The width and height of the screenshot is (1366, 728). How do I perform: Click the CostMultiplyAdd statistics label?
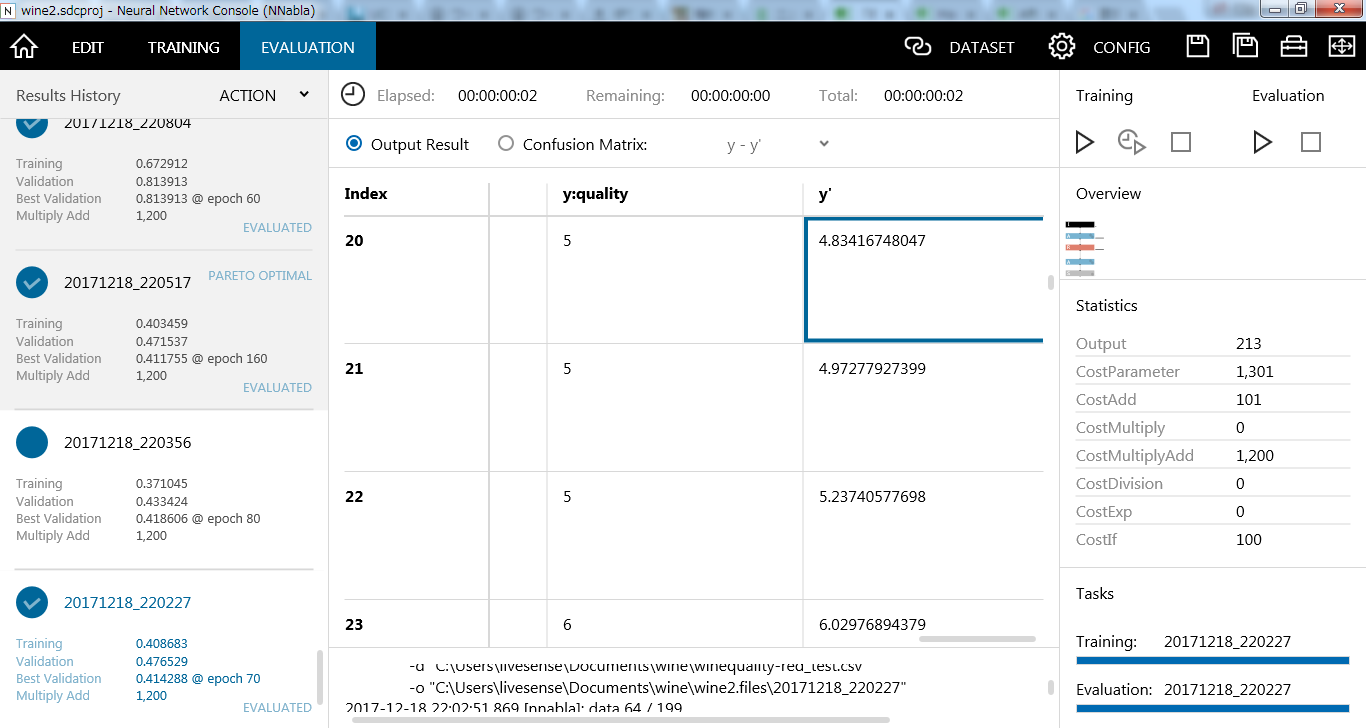[x=1135, y=456]
